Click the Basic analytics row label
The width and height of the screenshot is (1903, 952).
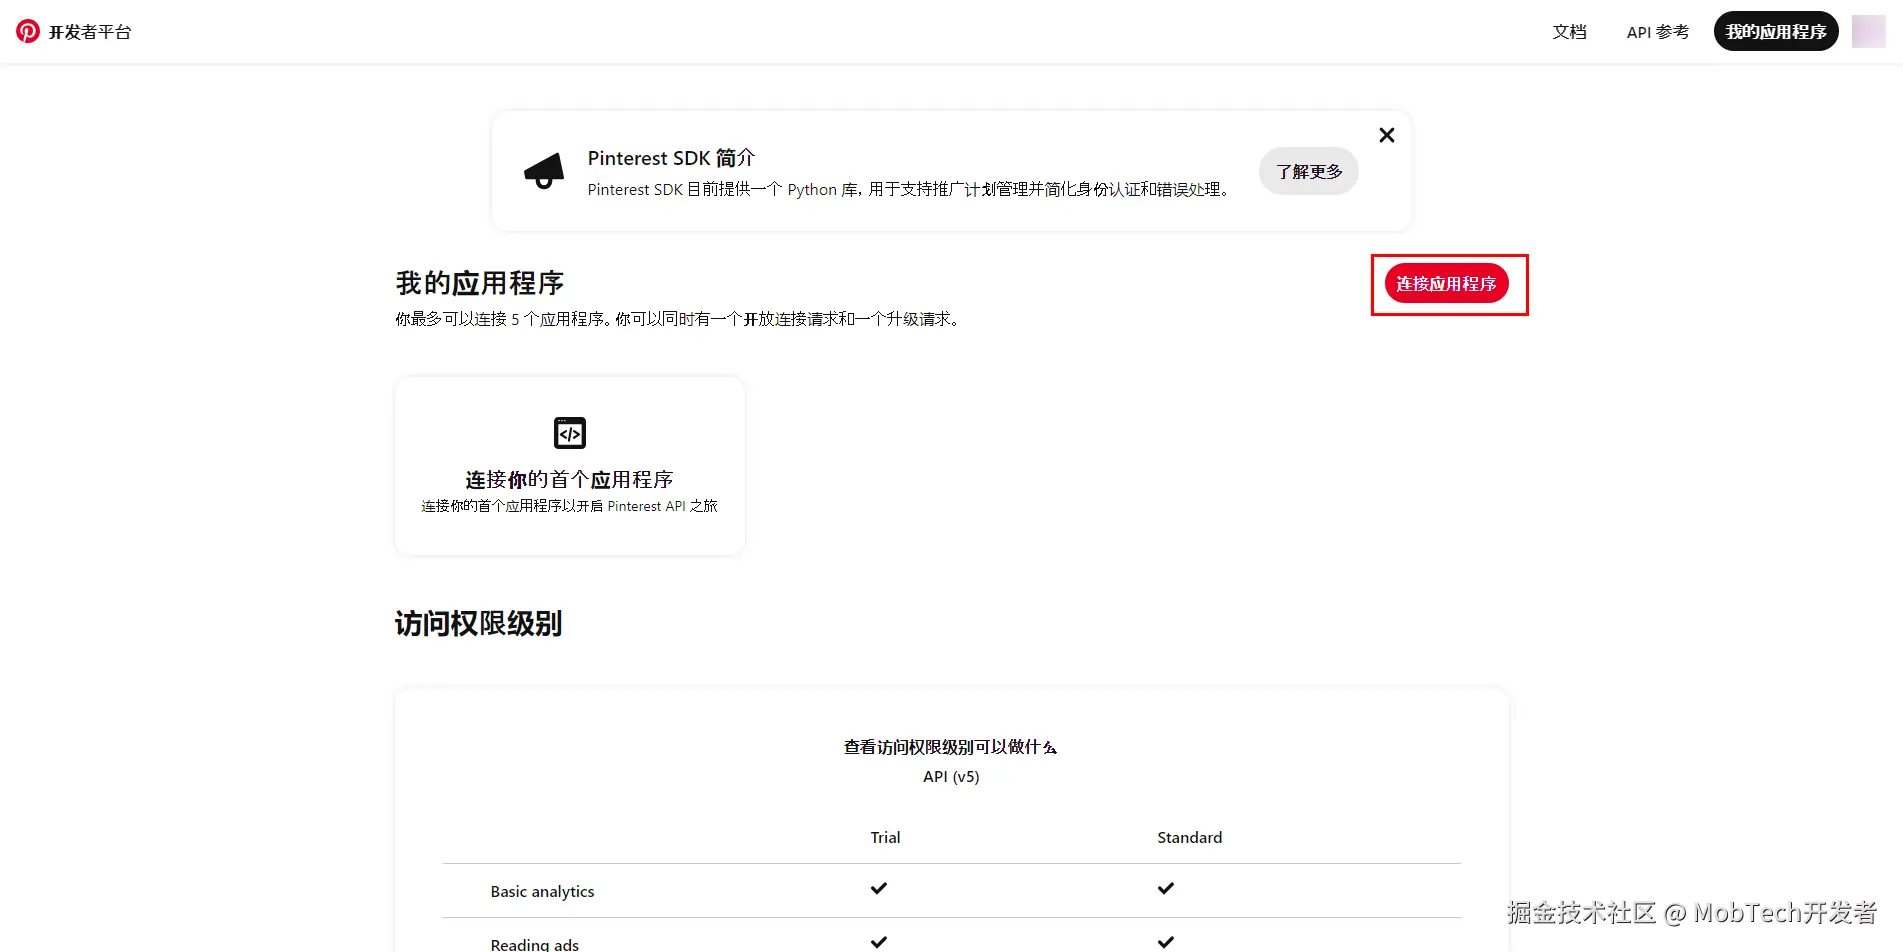tap(542, 891)
